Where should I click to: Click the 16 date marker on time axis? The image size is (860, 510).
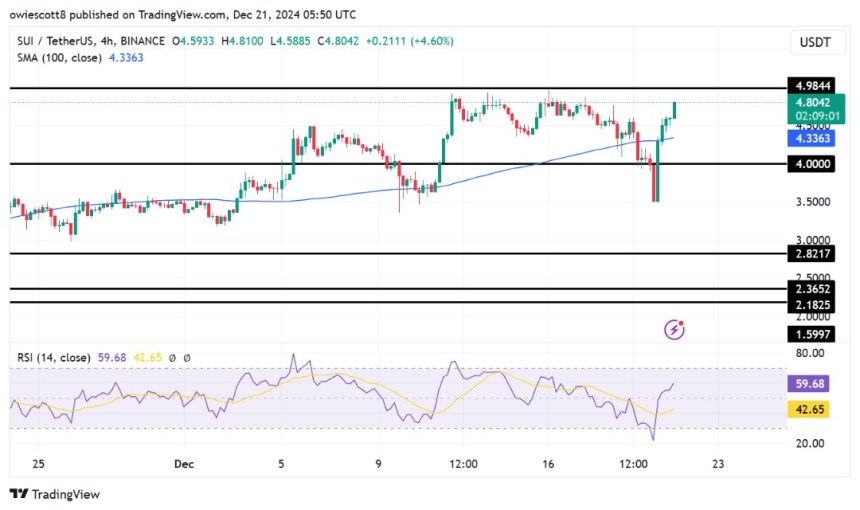[x=548, y=464]
